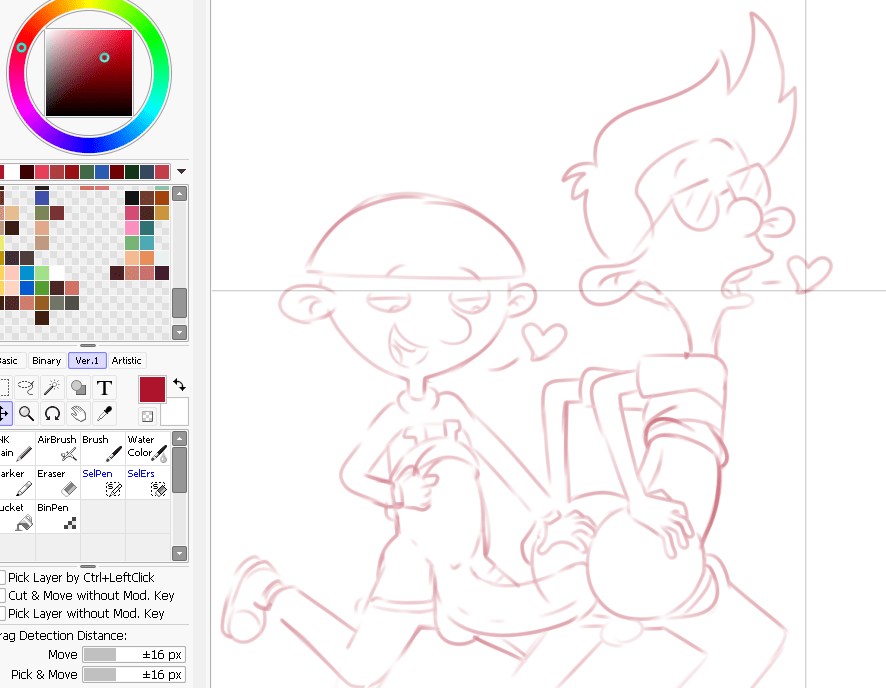Click the brush tray scrollbar down arrow
The height and width of the screenshot is (688, 886).
click(x=180, y=552)
